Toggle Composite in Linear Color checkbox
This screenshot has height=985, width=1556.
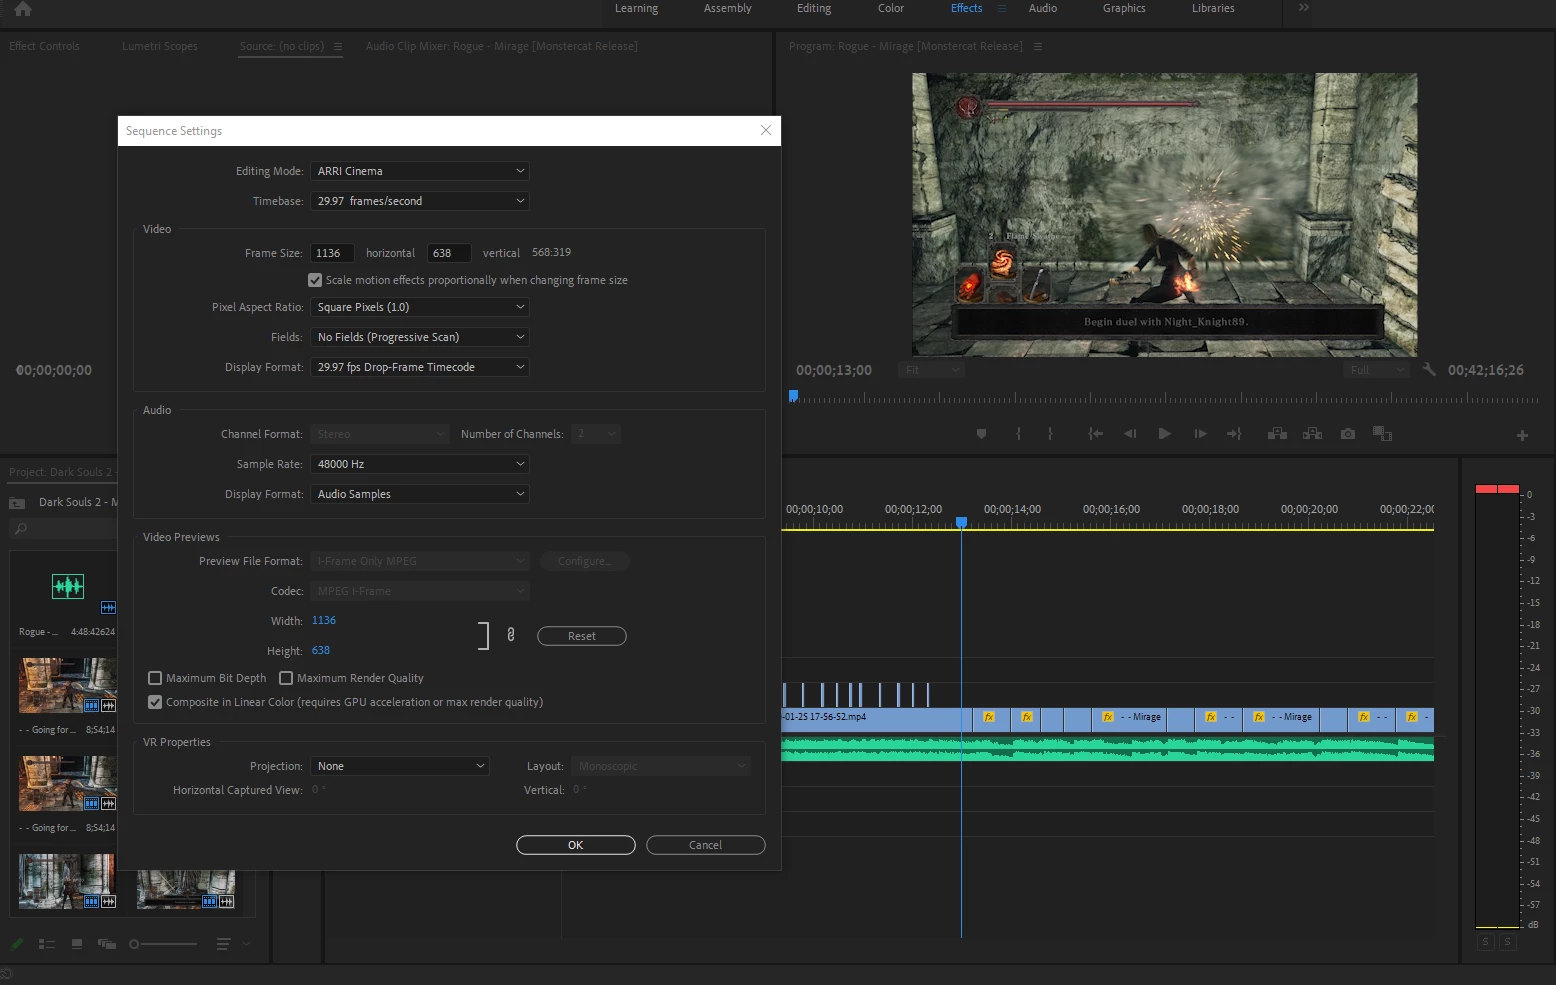click(155, 702)
